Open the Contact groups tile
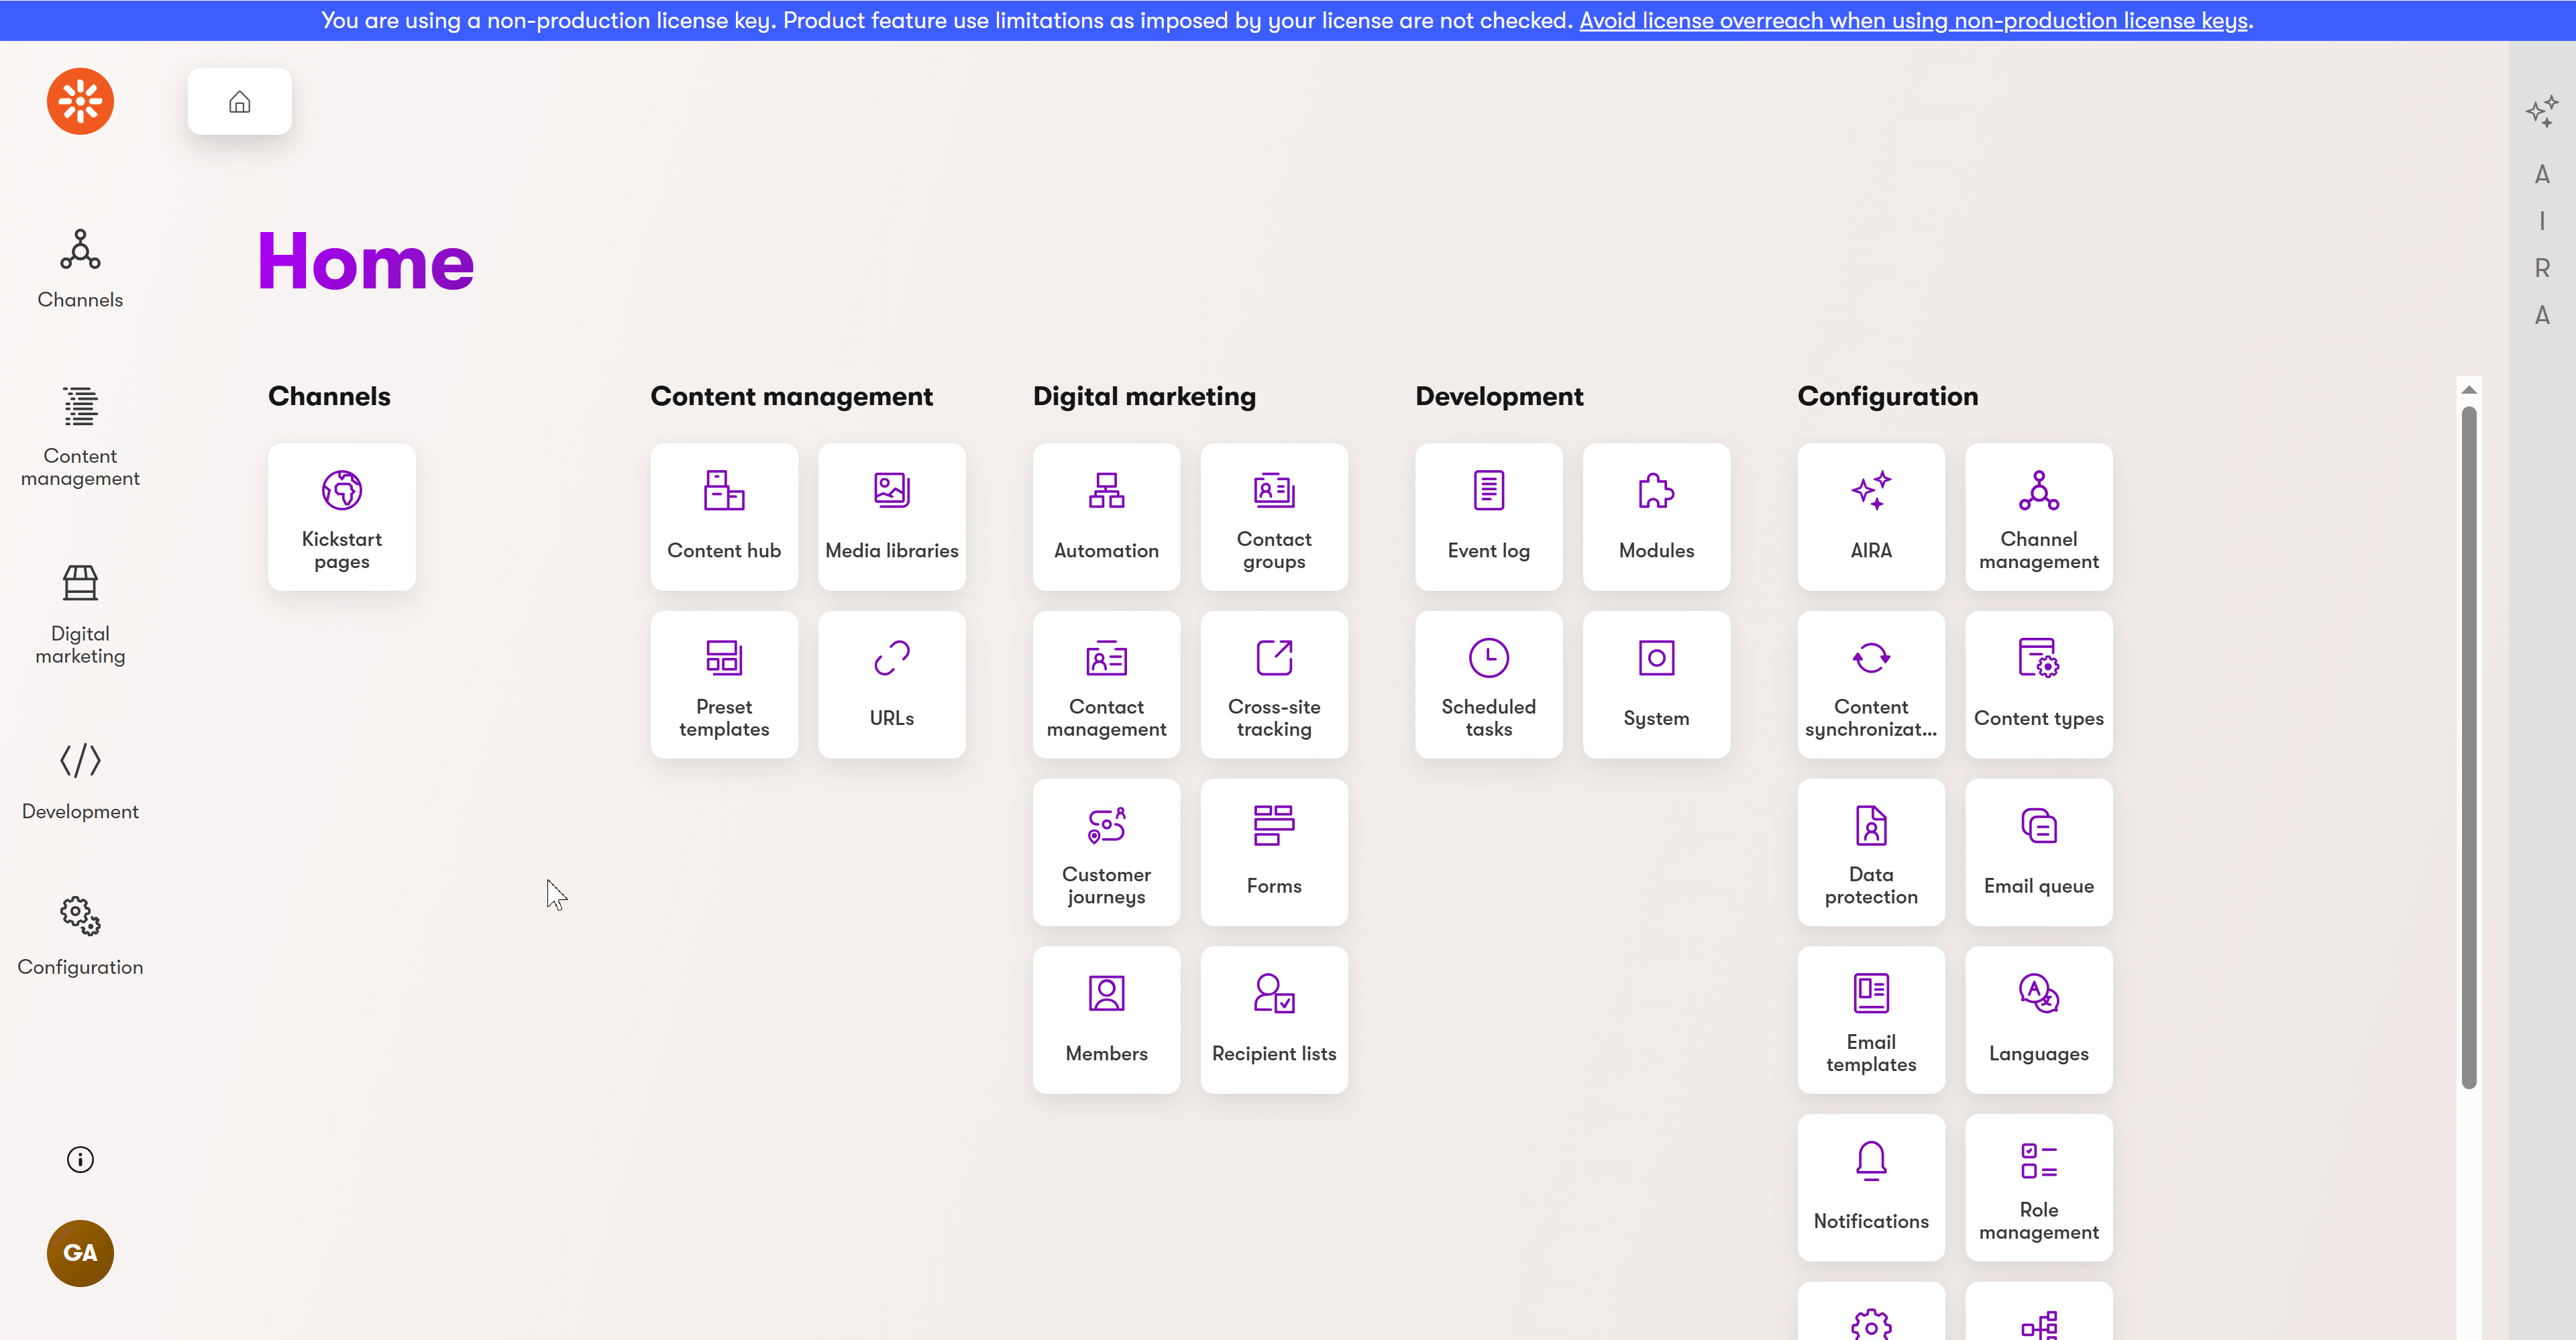 [x=1274, y=516]
